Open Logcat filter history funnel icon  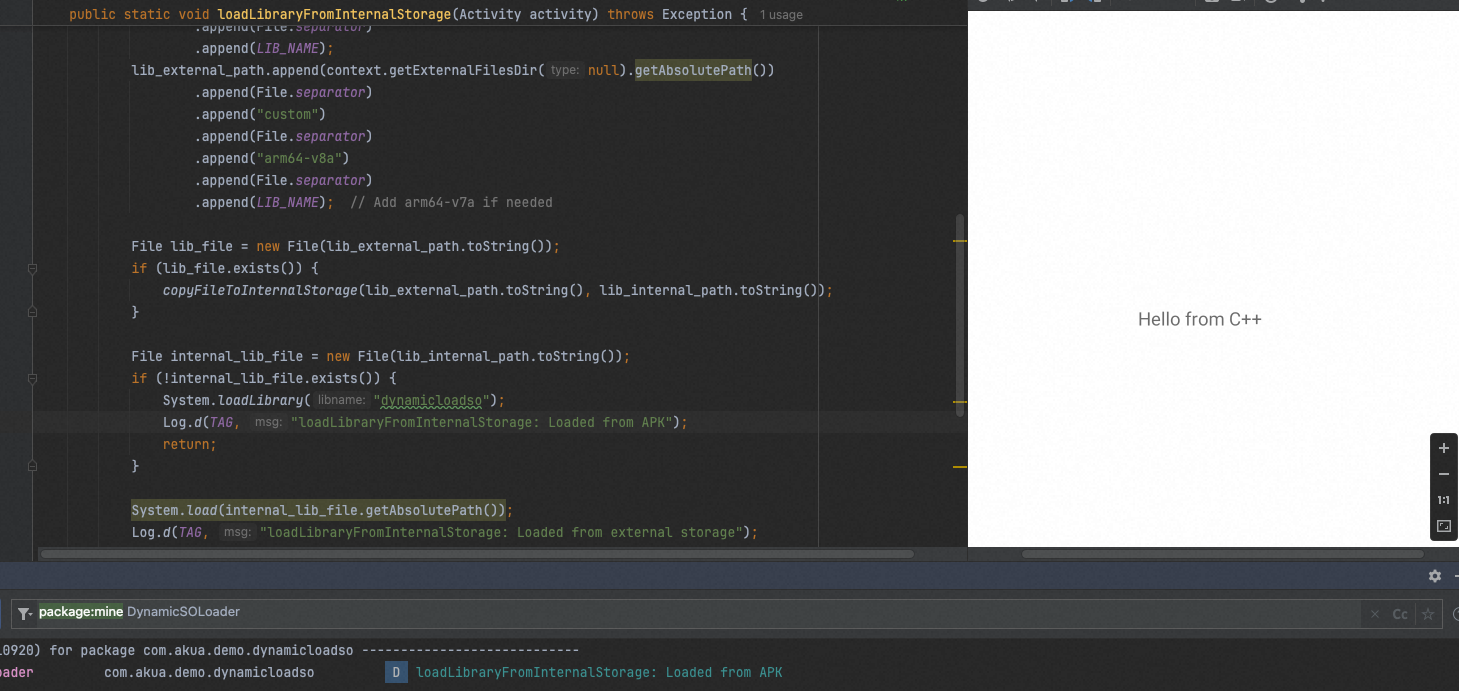click(x=25, y=613)
